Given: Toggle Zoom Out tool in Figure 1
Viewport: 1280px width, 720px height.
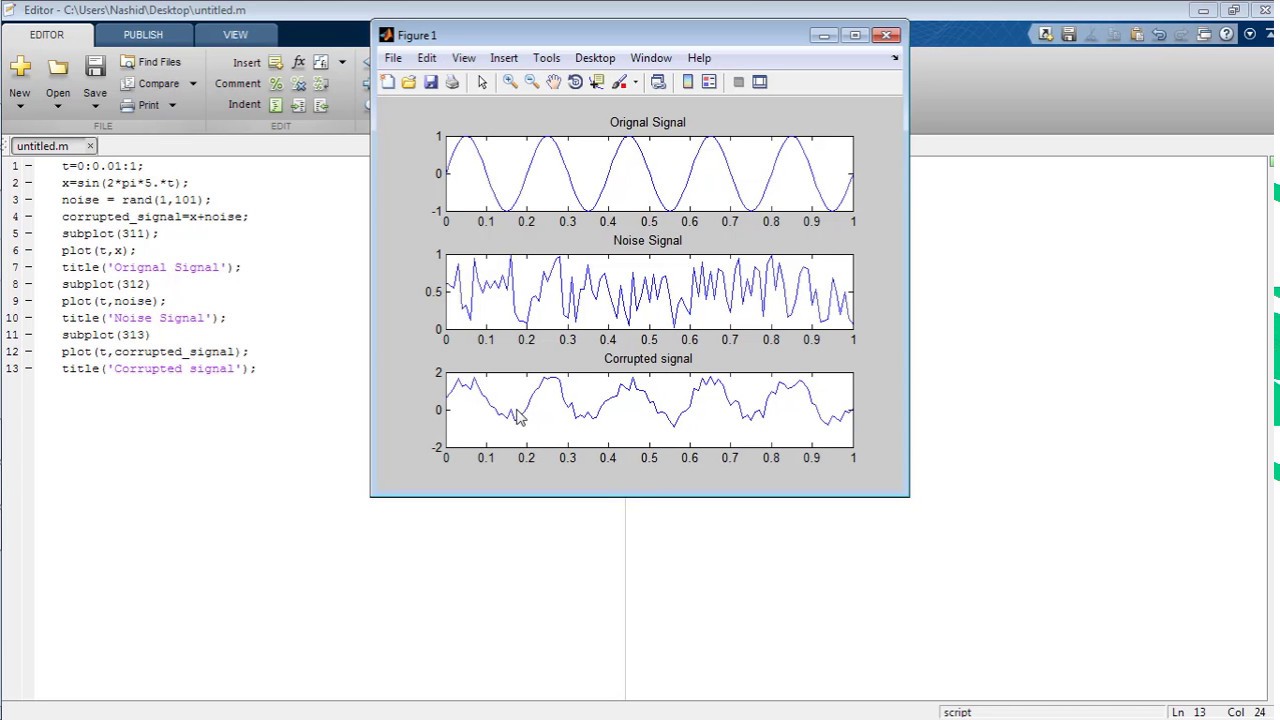Looking at the screenshot, I should pos(532,82).
